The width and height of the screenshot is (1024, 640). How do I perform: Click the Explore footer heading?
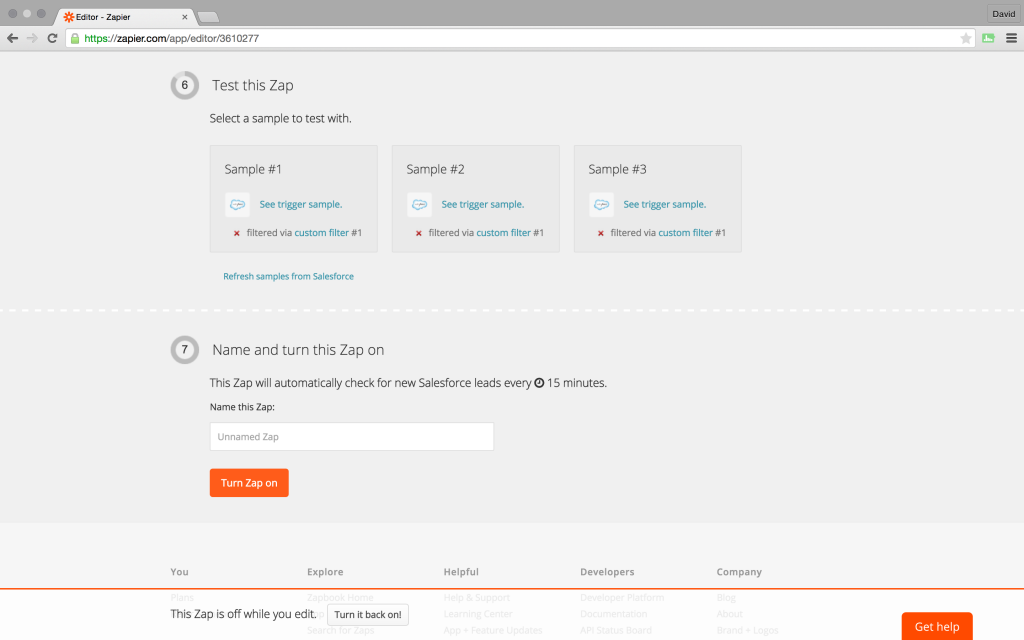pyautogui.click(x=325, y=572)
